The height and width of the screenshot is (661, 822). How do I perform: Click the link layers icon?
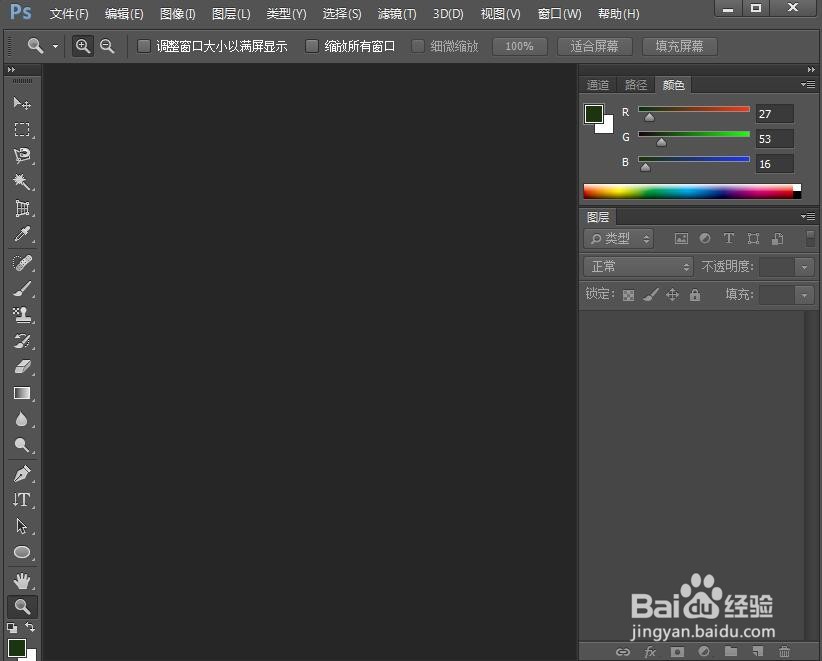623,652
